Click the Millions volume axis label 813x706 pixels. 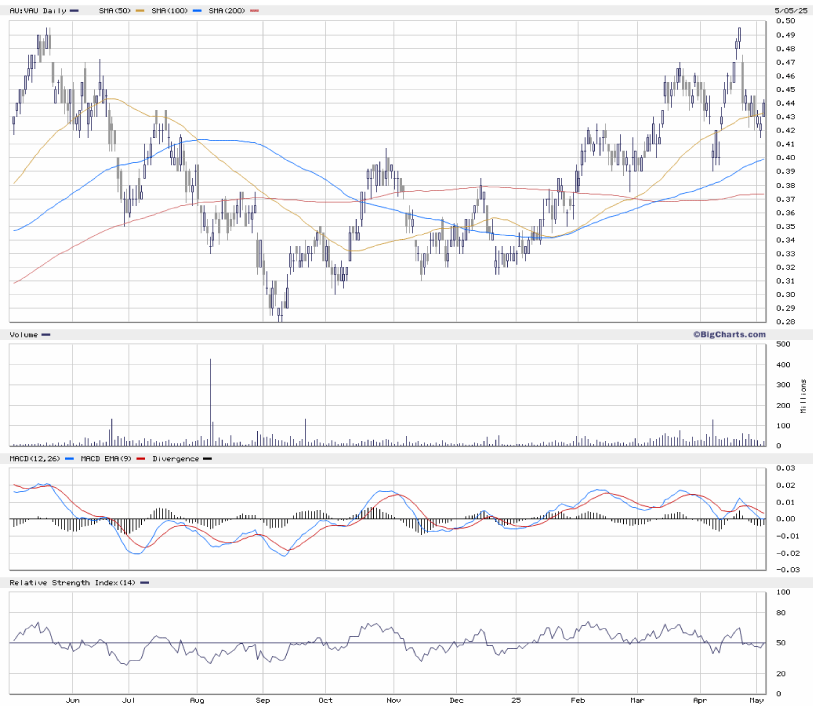[x=804, y=397]
